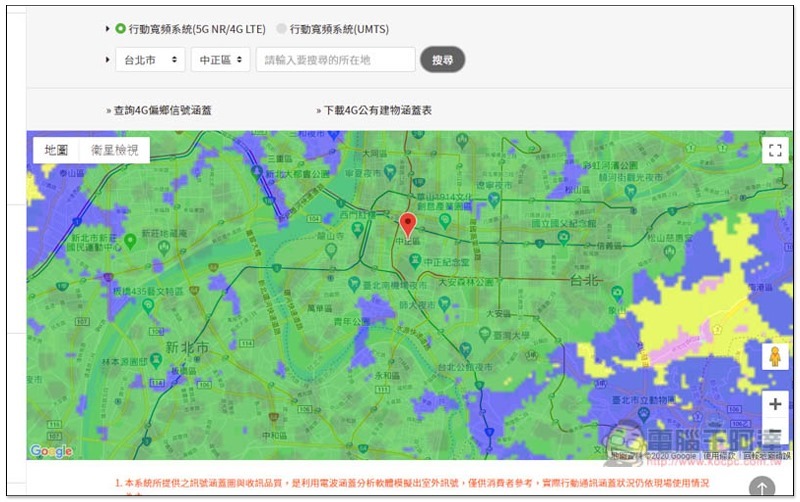
Task: Open 下載4G公有建物涵蓋表 link
Action: [378, 110]
